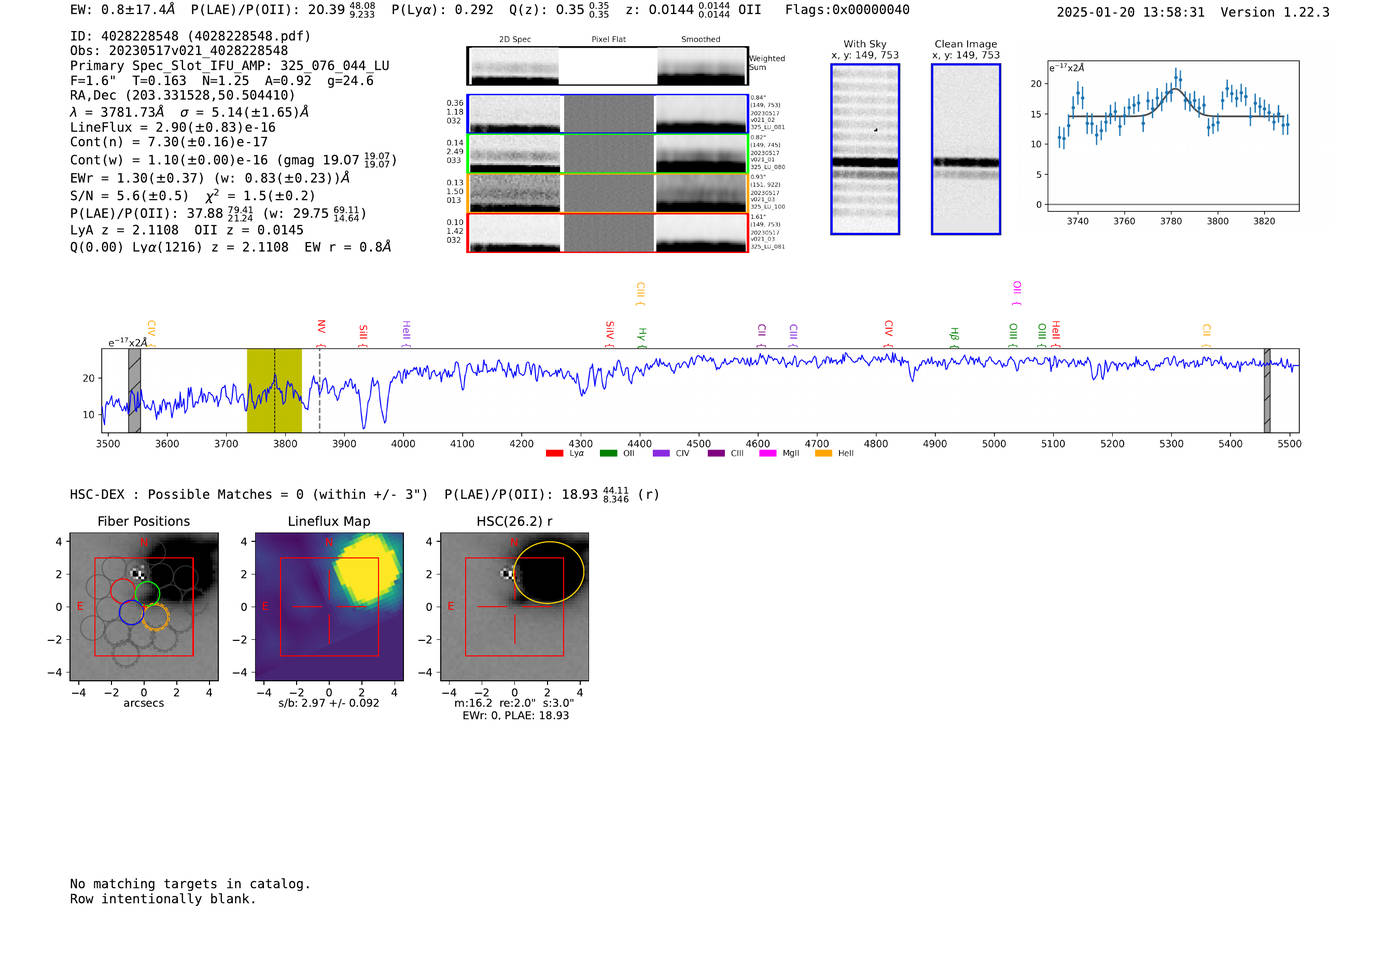Click the red CIV label near 4820
Image resolution: width=1400 pixels, height=953 pixels.
coord(888,333)
